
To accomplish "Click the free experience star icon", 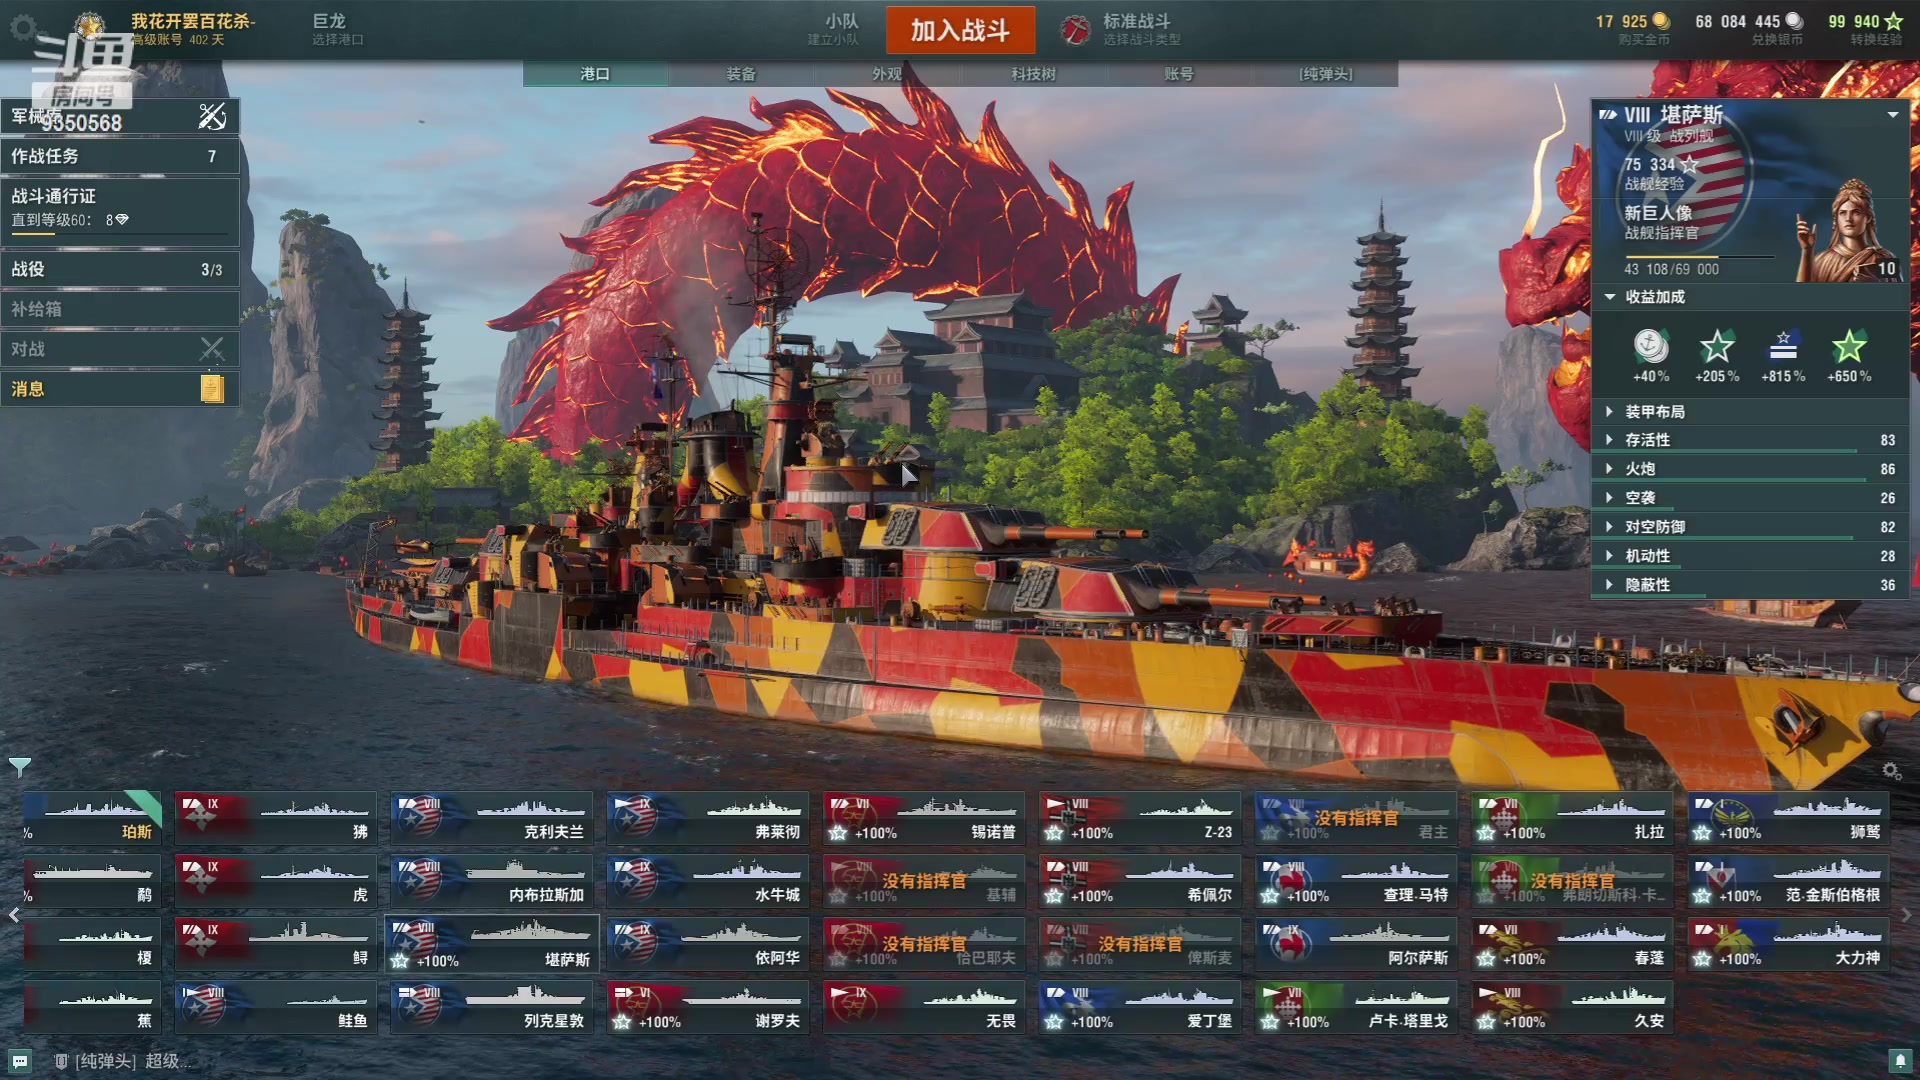I will click(1893, 21).
